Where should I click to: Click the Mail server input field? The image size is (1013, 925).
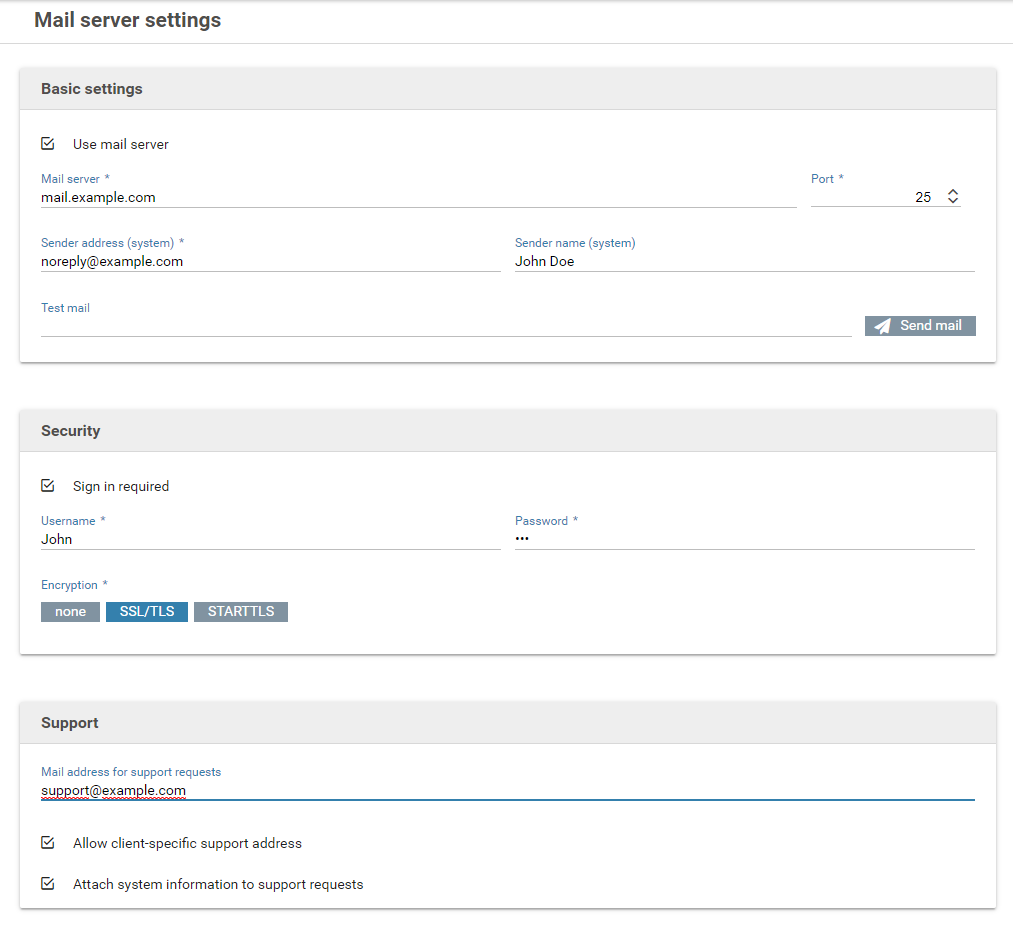coord(419,198)
